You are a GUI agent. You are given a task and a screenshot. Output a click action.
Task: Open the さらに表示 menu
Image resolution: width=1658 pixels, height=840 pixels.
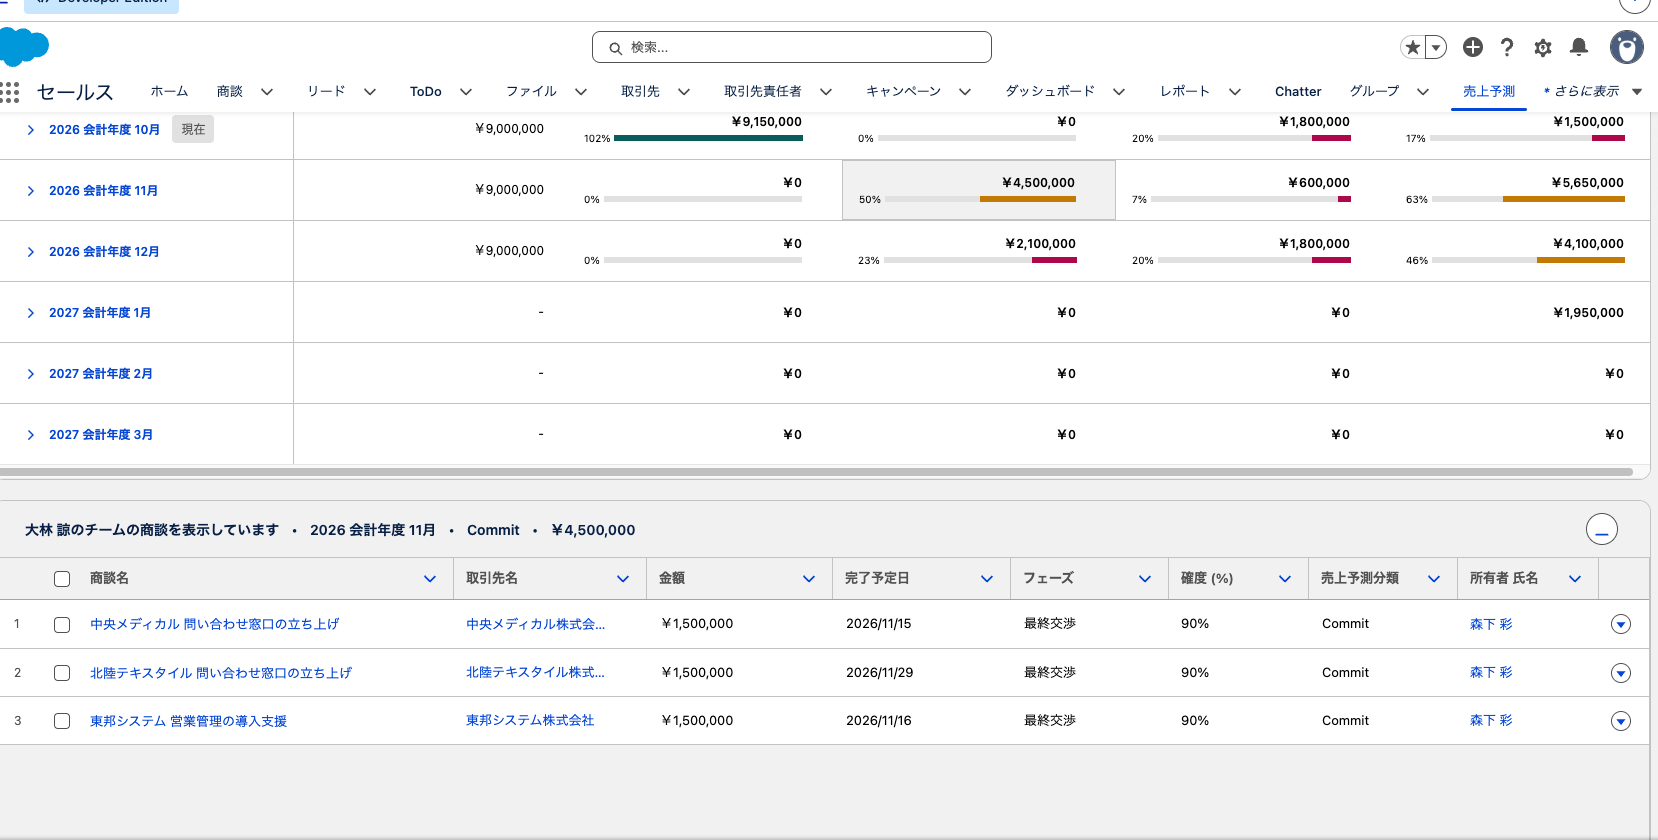point(1593,91)
